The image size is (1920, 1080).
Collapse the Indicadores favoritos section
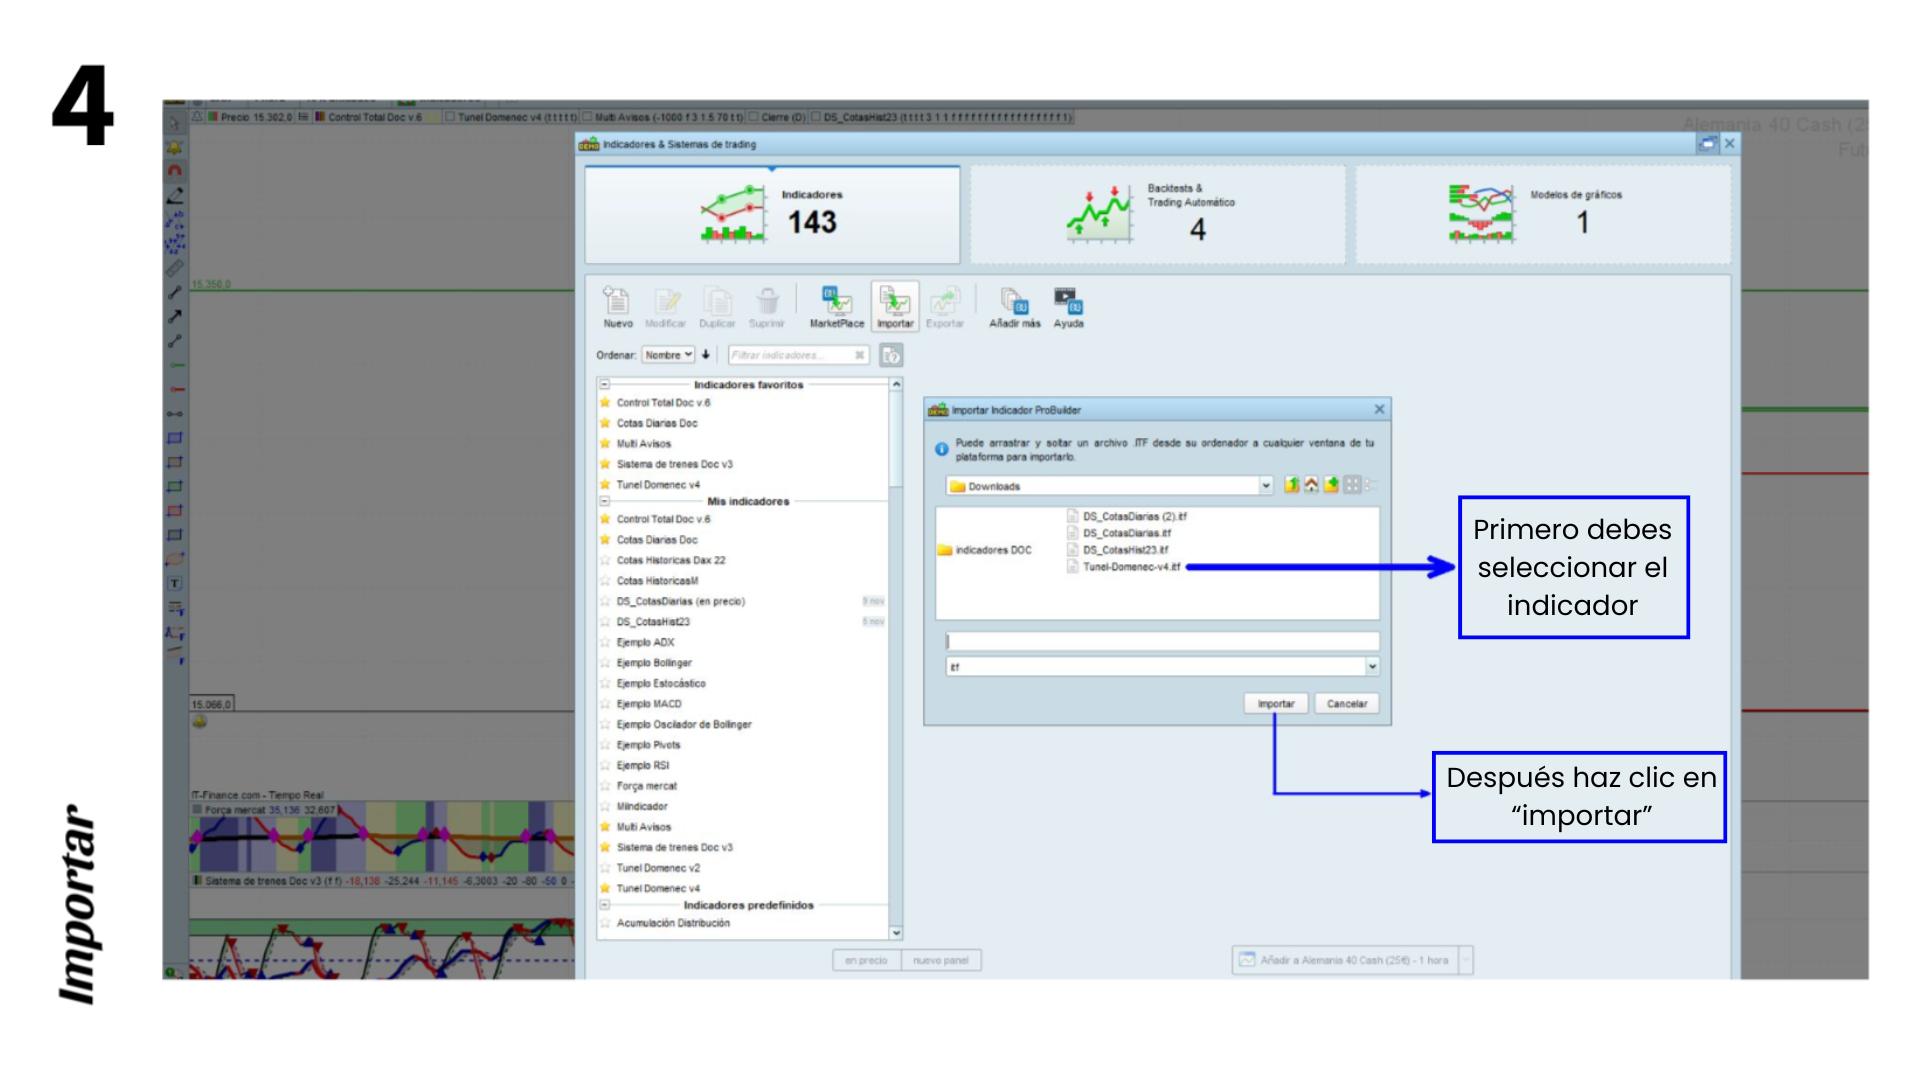(605, 384)
